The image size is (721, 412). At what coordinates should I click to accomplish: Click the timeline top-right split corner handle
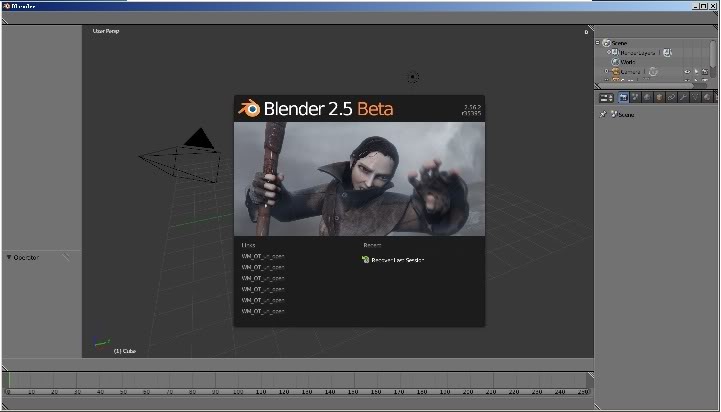[590, 375]
